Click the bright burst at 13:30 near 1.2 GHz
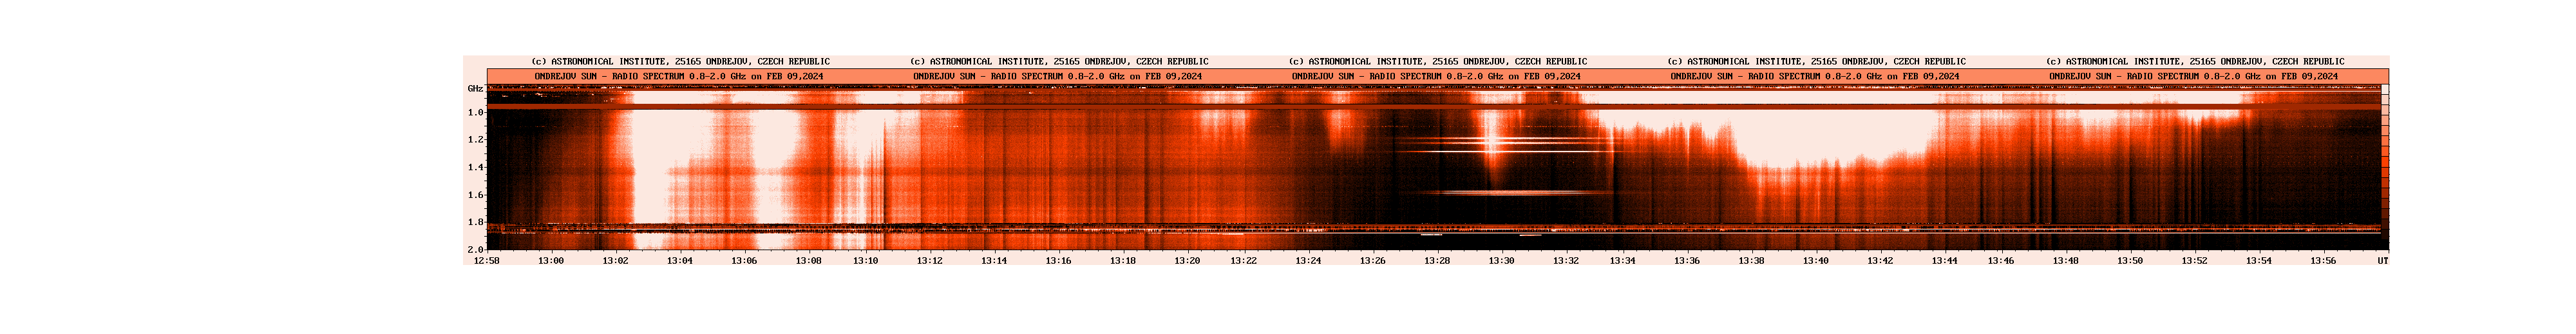This screenshot has width=2576, height=334. point(1493,143)
